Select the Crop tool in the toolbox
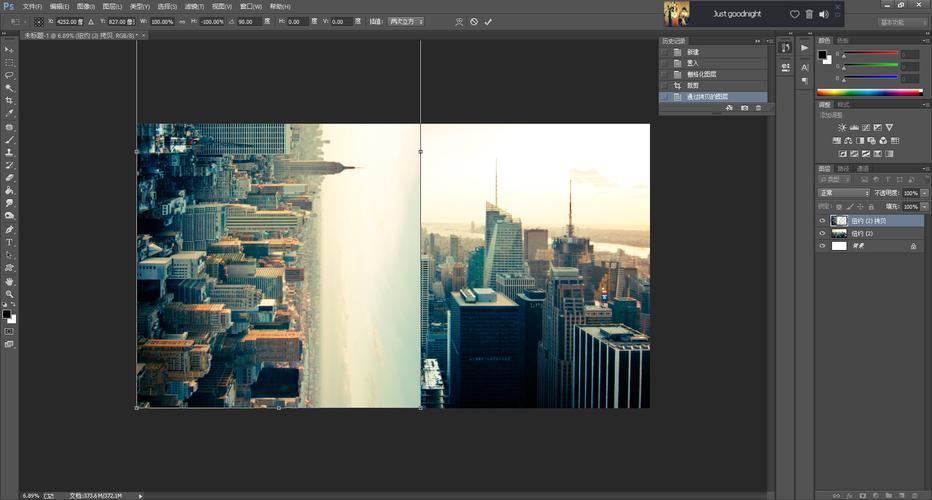The height and width of the screenshot is (500, 932). 9,101
